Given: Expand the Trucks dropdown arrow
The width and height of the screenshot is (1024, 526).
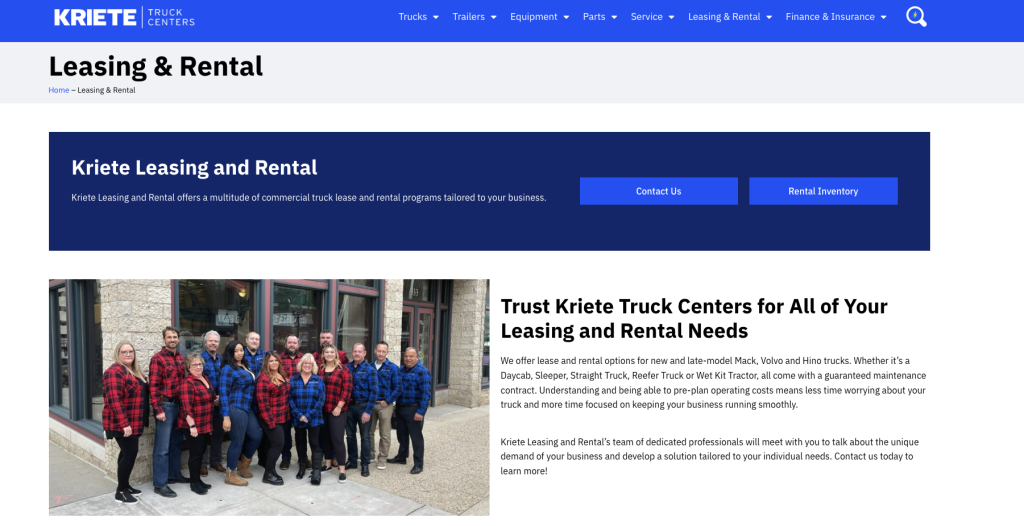Looking at the screenshot, I should [436, 17].
